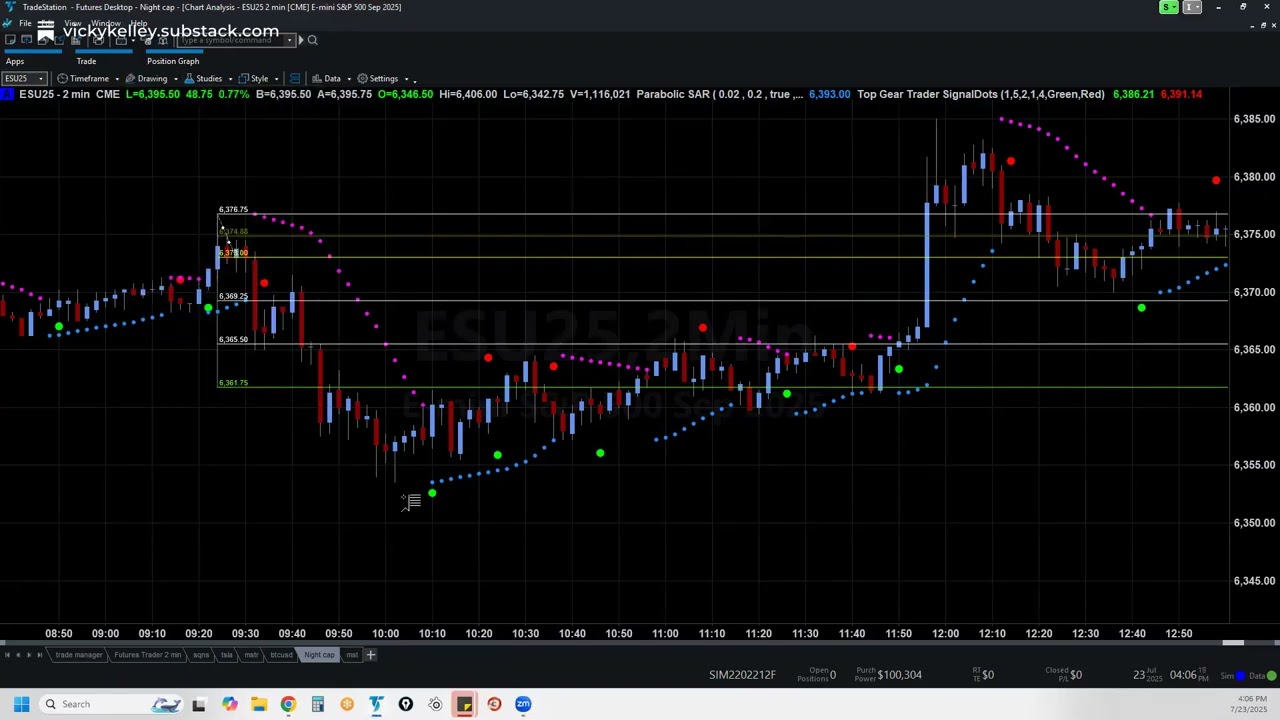Click the Settings gear icon
The width and height of the screenshot is (1280, 720).
click(362, 78)
